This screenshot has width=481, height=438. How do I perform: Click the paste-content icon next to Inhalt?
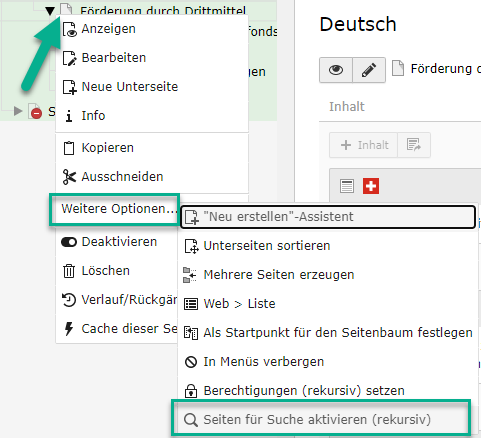[414, 145]
